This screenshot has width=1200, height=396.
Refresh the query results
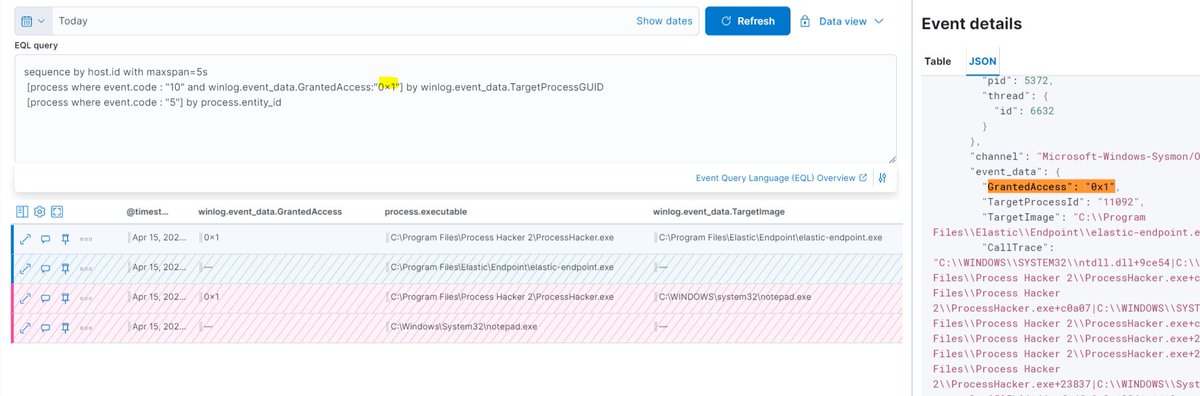click(x=747, y=21)
